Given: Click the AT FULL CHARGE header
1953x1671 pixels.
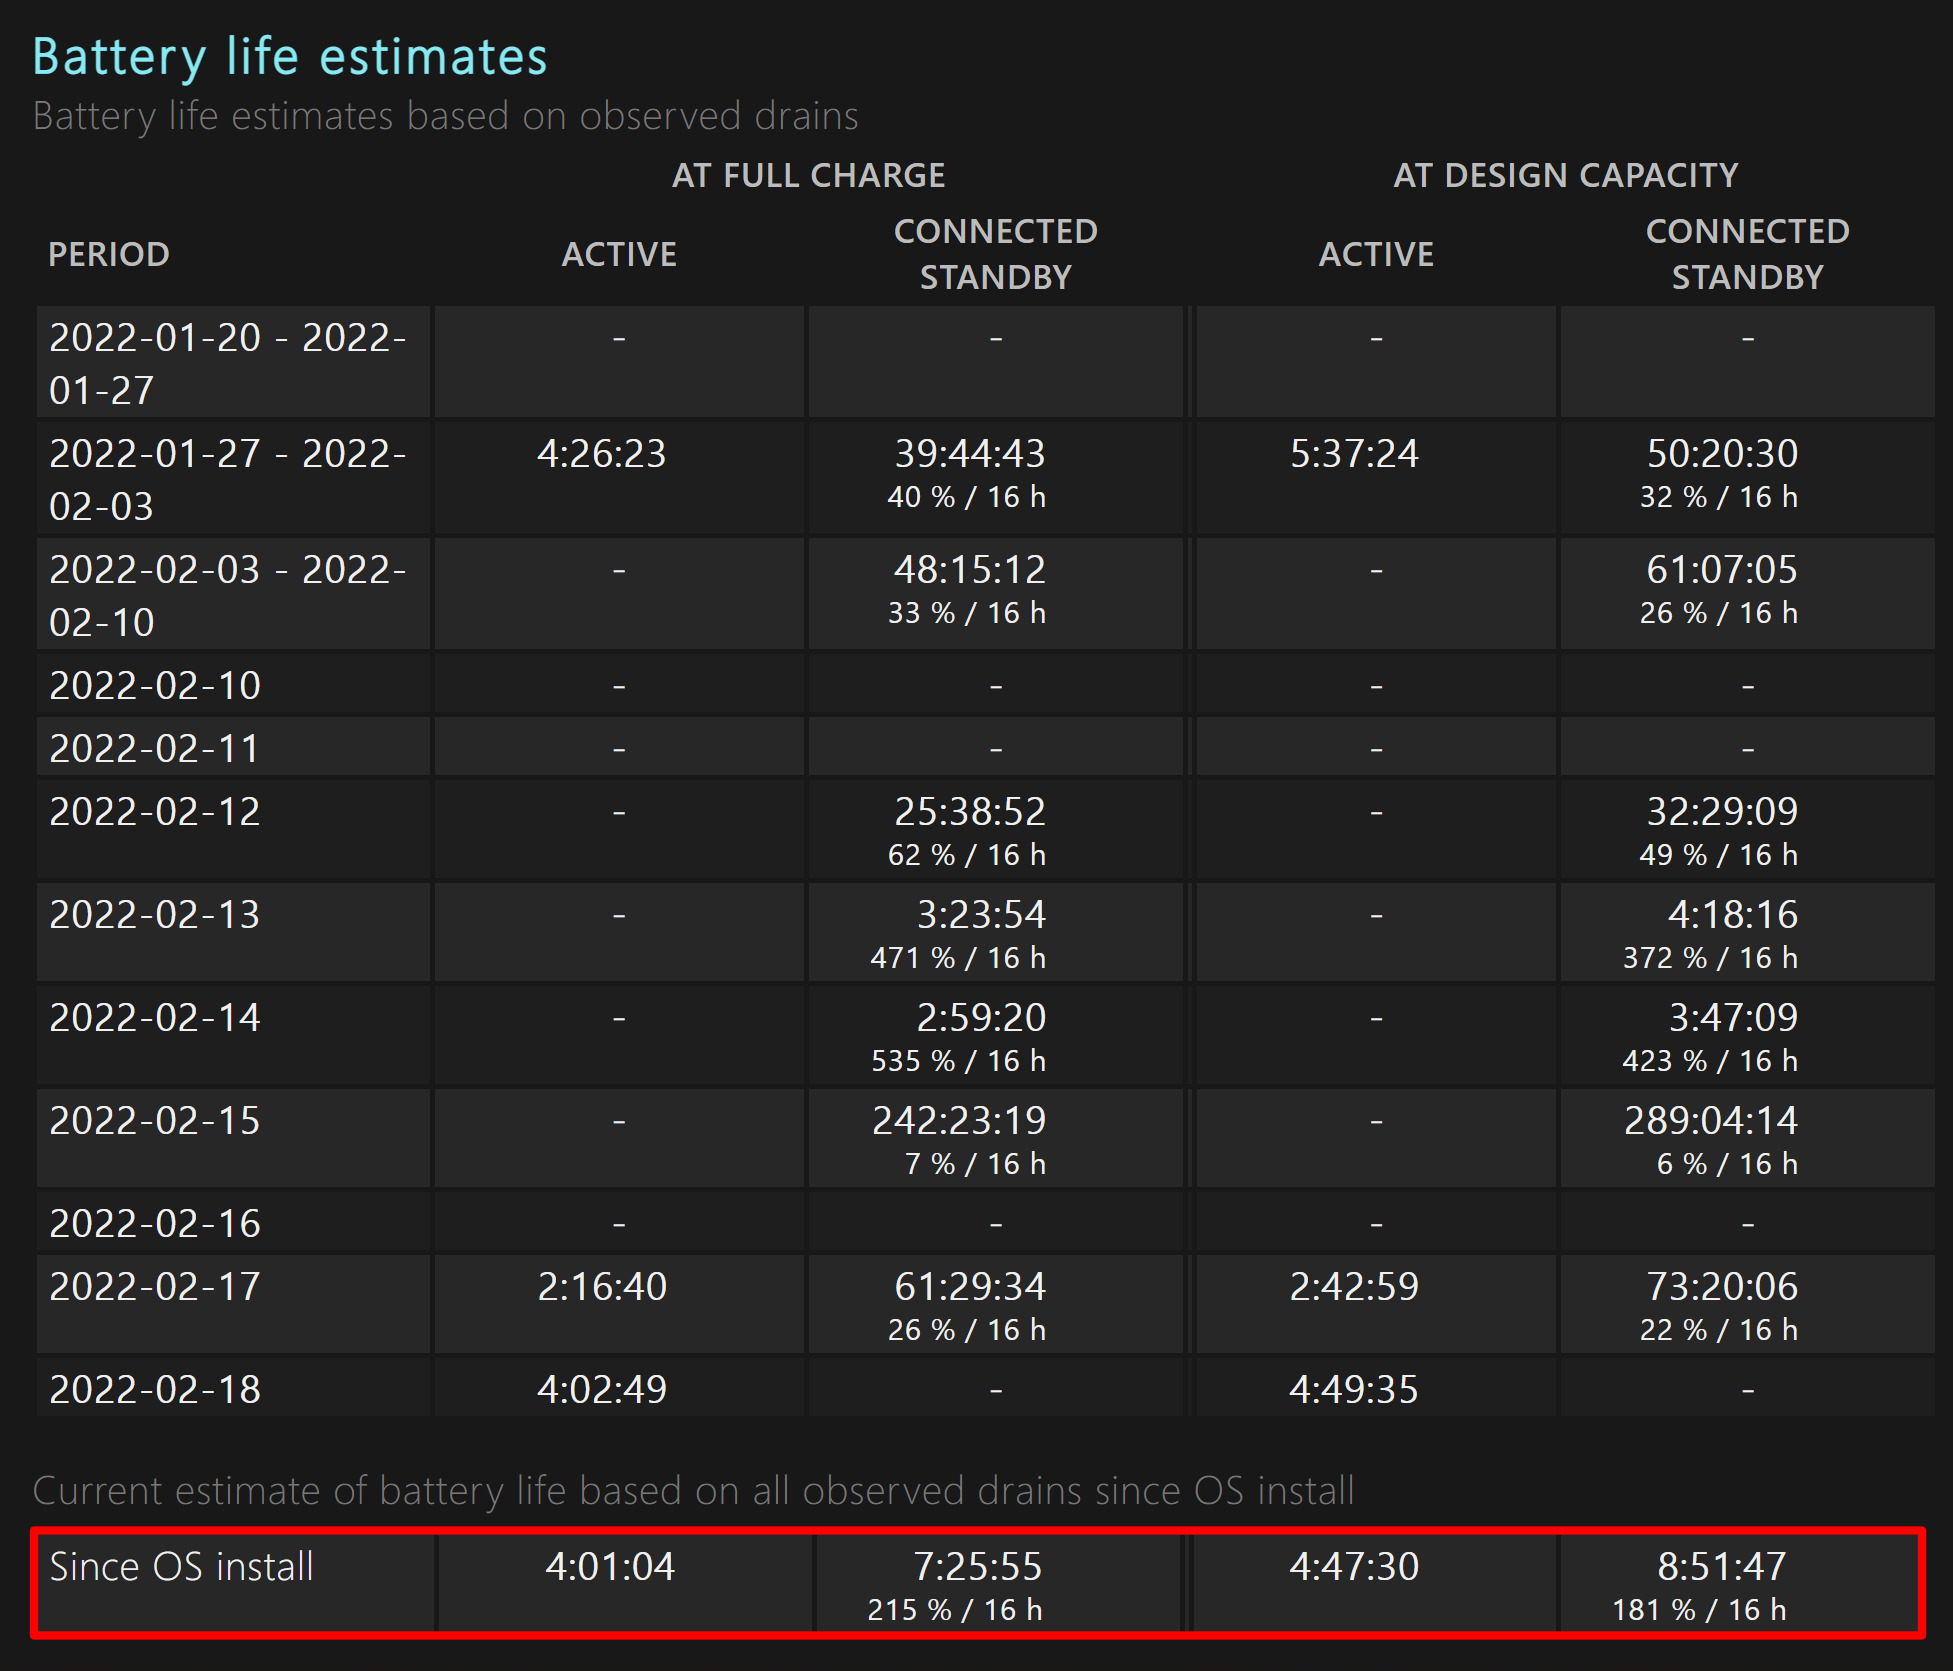Looking at the screenshot, I should [808, 175].
